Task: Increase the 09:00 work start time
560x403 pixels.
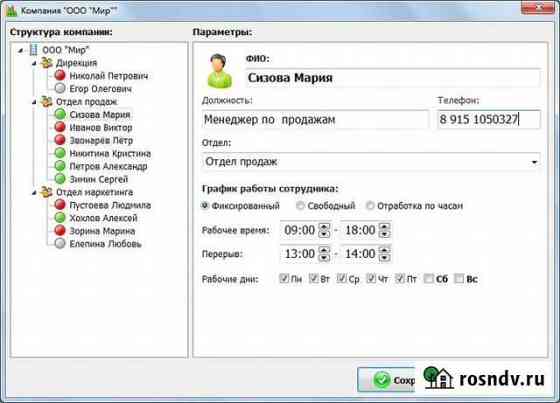Action: [x=324, y=226]
